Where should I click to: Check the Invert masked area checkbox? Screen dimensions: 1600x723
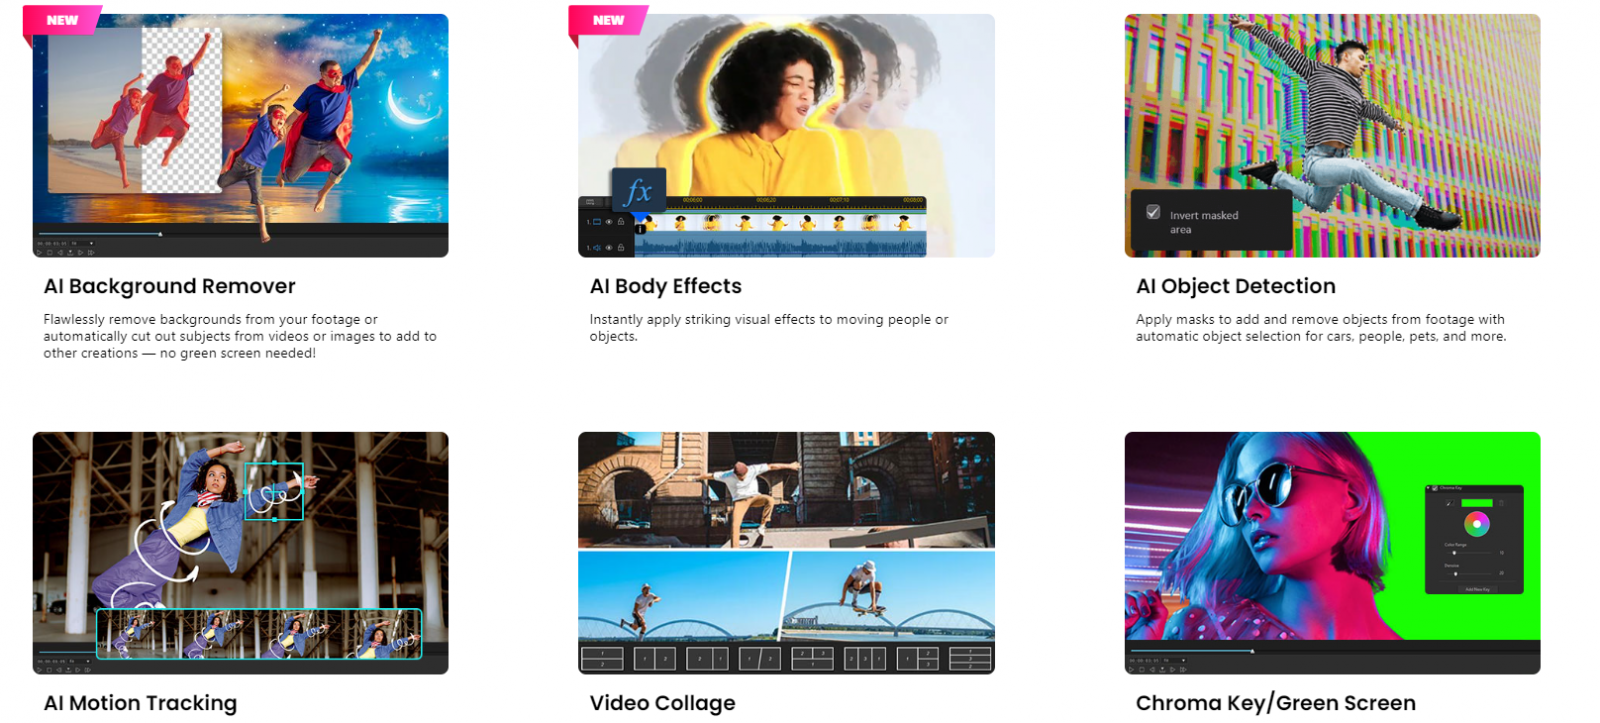1153,212
